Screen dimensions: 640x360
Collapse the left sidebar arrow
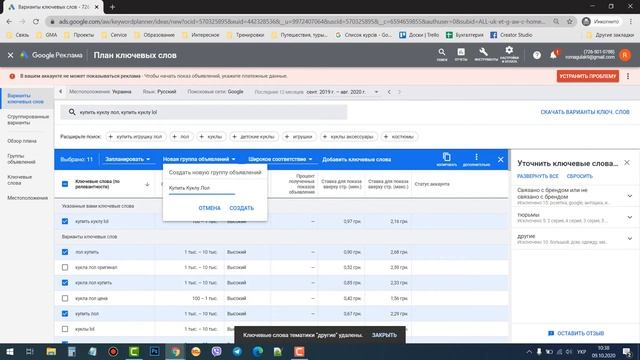coord(60,91)
